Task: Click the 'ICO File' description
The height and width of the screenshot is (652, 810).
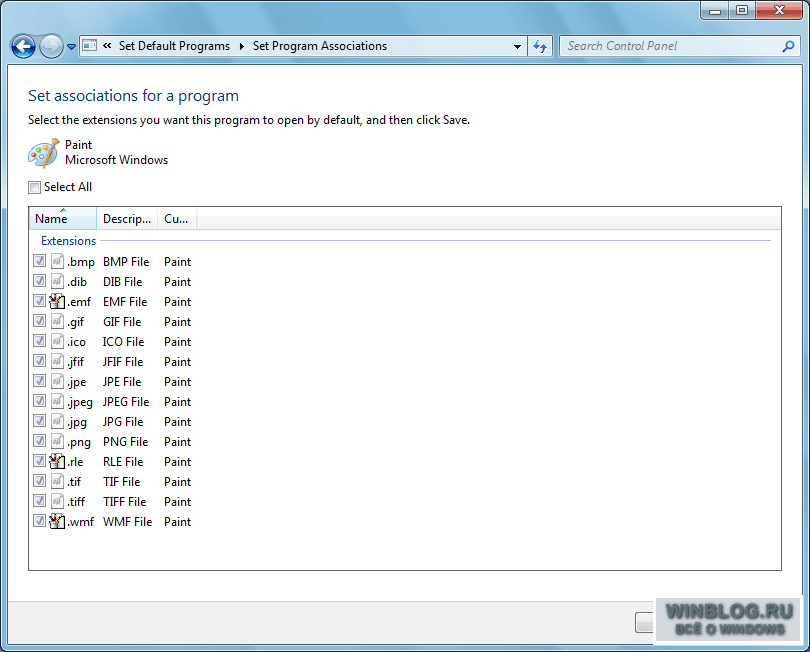Action: pos(123,341)
